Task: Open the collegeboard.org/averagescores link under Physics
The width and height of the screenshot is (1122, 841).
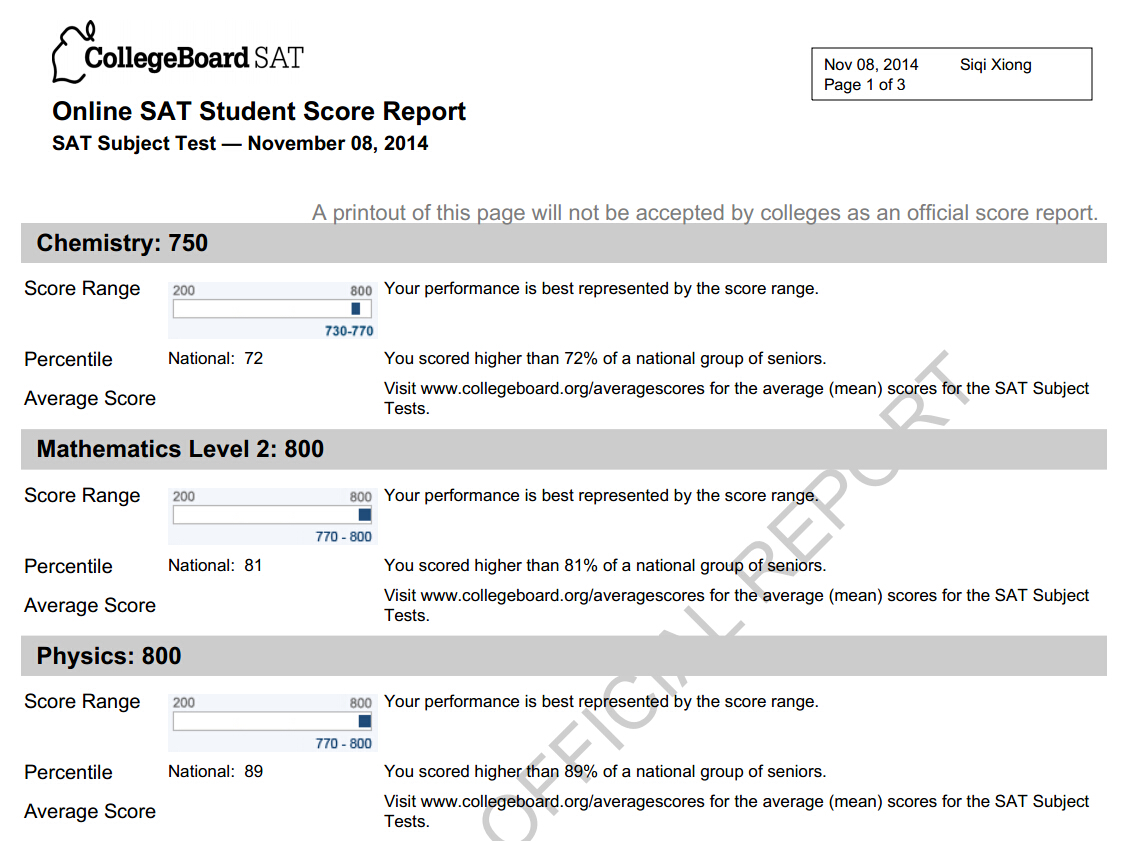Action: [563, 802]
